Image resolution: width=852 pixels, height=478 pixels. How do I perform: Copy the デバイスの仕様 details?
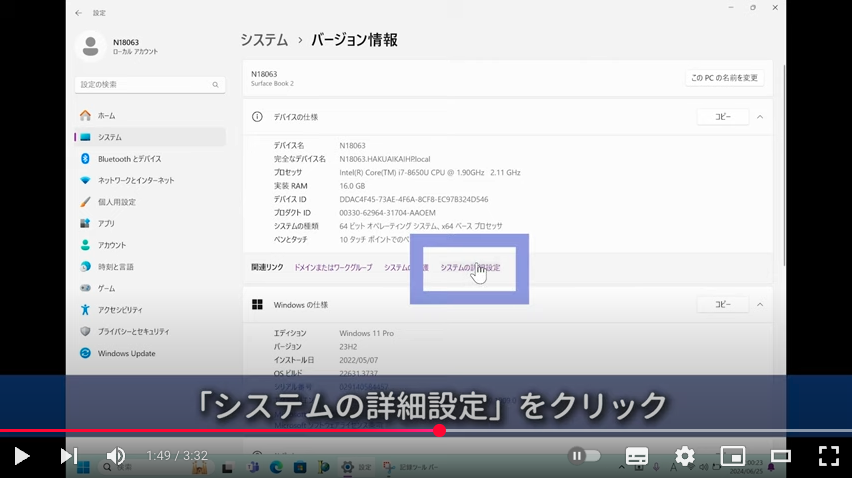723,117
